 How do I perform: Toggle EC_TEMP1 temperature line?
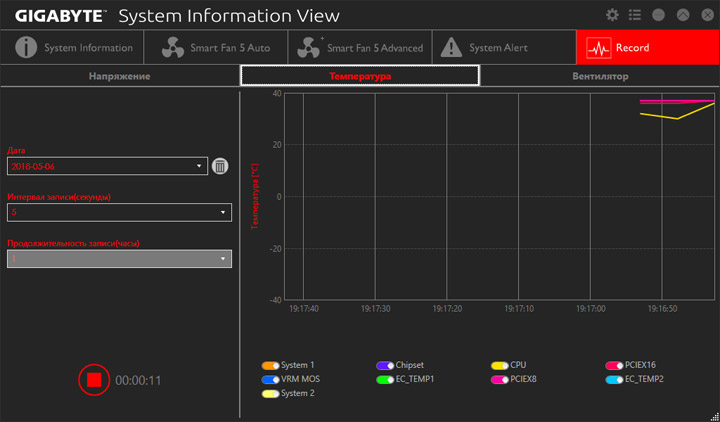click(385, 380)
